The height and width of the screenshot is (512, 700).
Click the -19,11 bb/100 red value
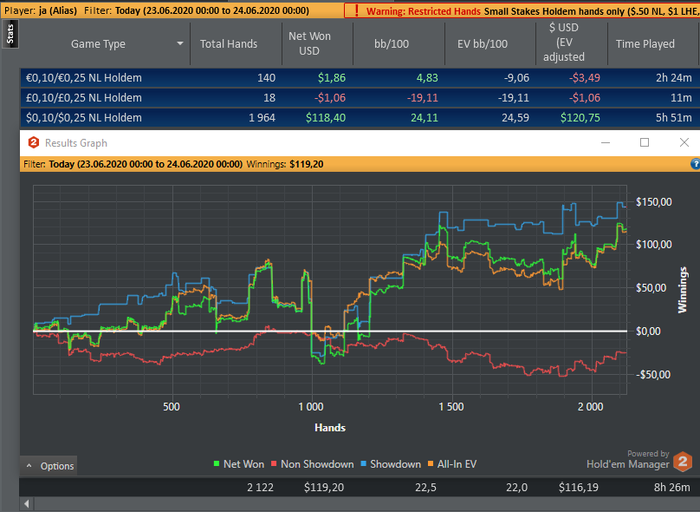(x=422, y=98)
